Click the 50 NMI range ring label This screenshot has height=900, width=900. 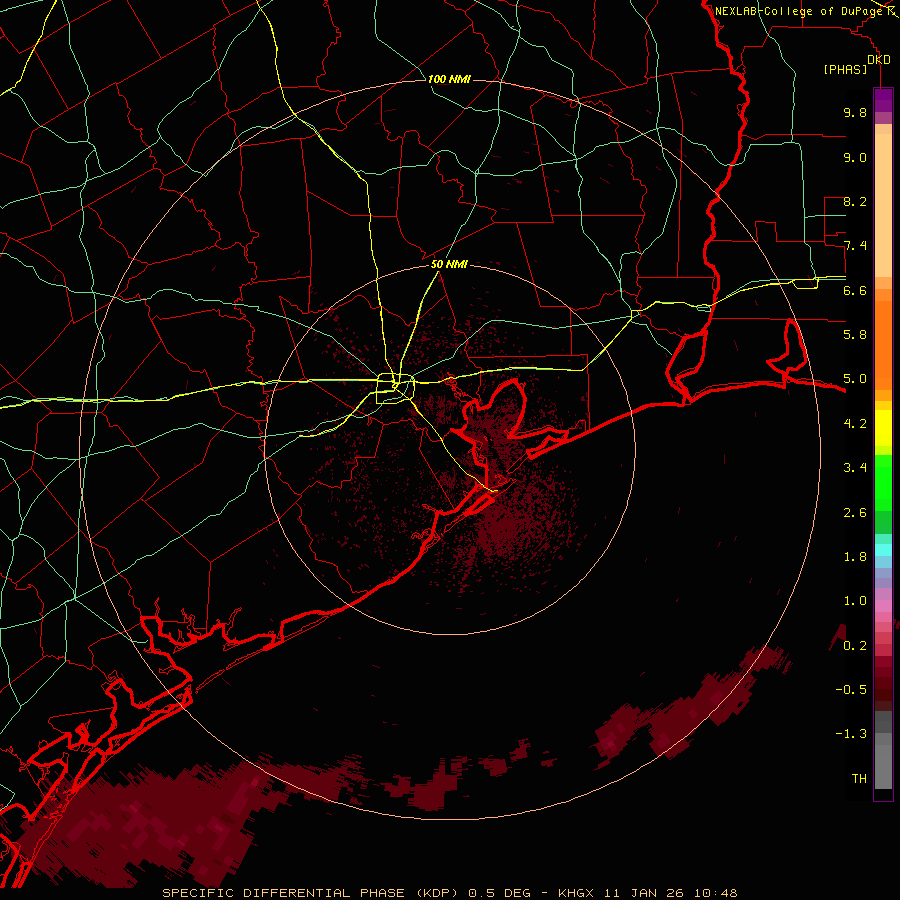point(449,264)
